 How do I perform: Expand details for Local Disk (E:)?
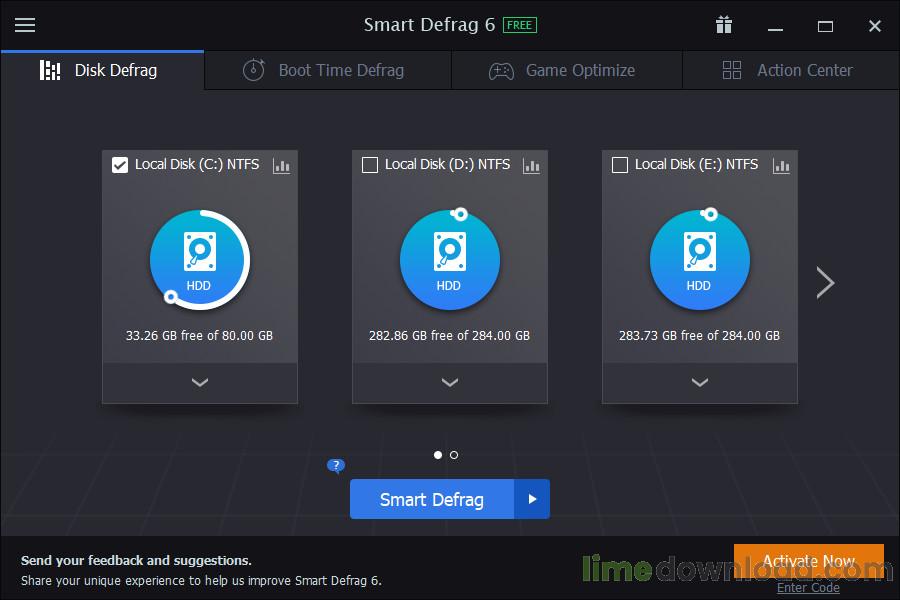click(699, 382)
